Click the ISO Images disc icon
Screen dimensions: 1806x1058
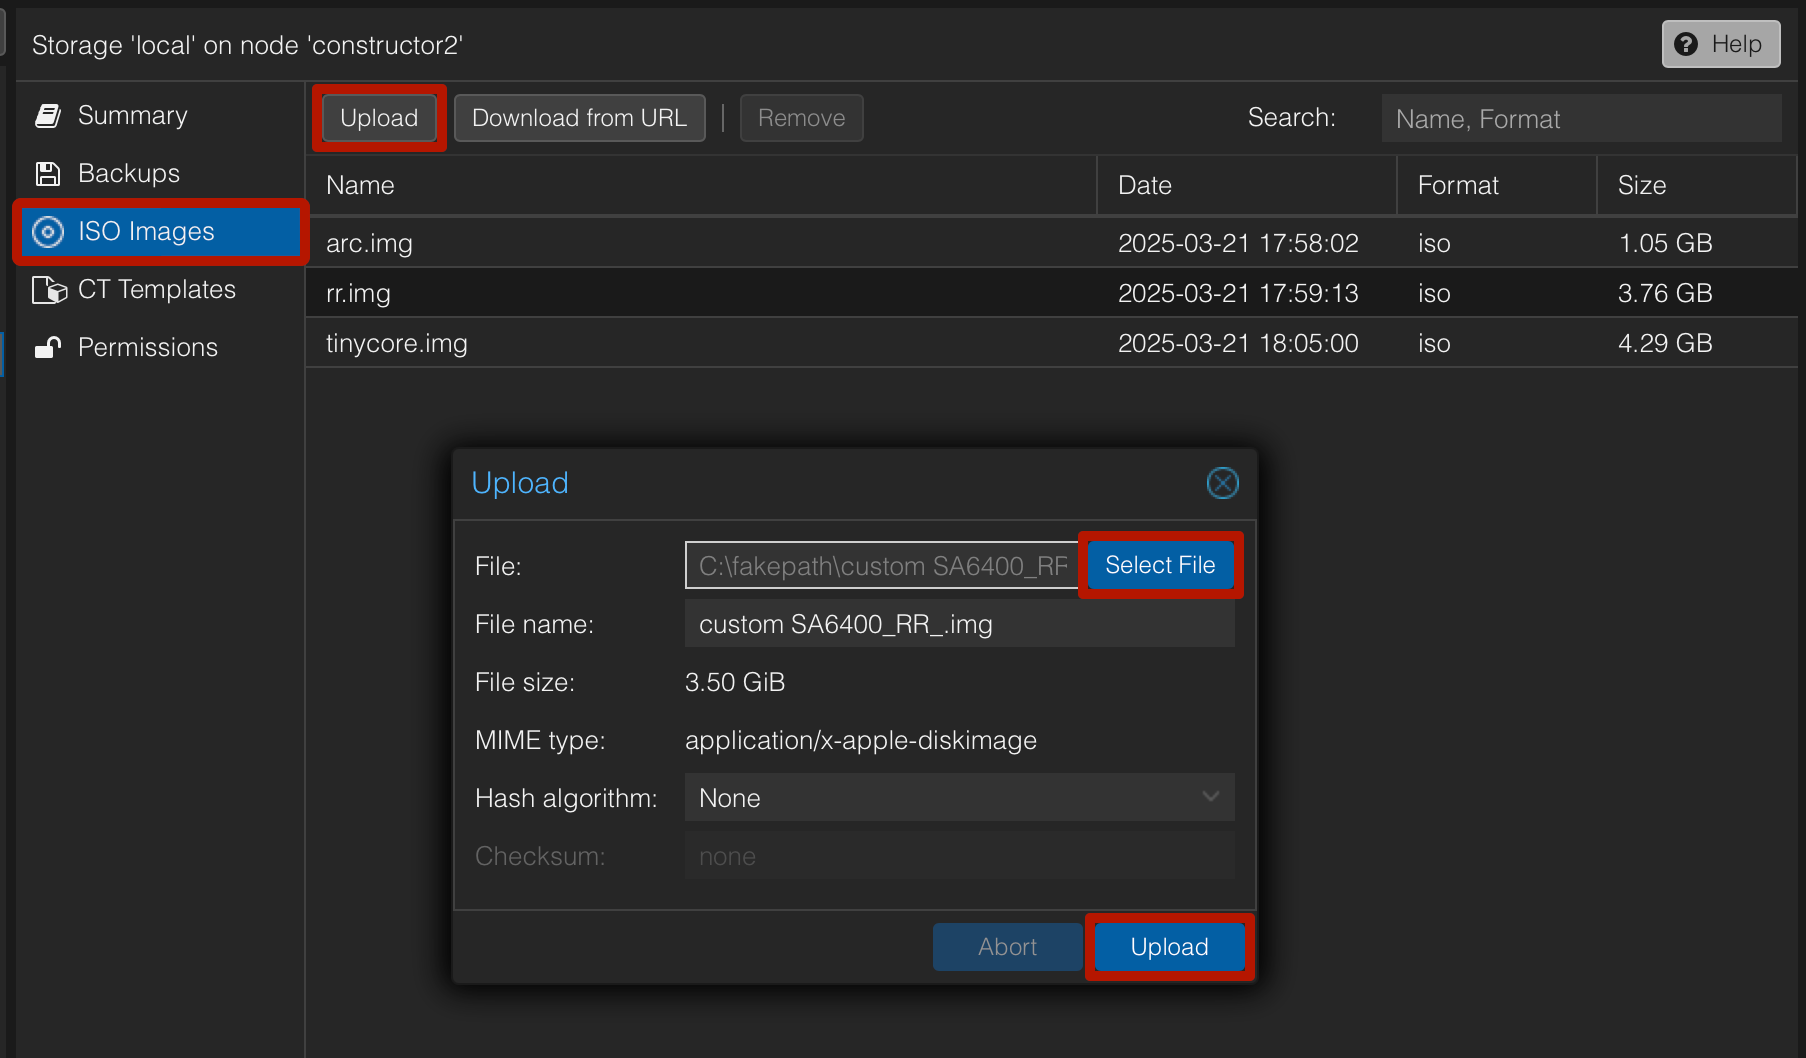click(x=48, y=232)
